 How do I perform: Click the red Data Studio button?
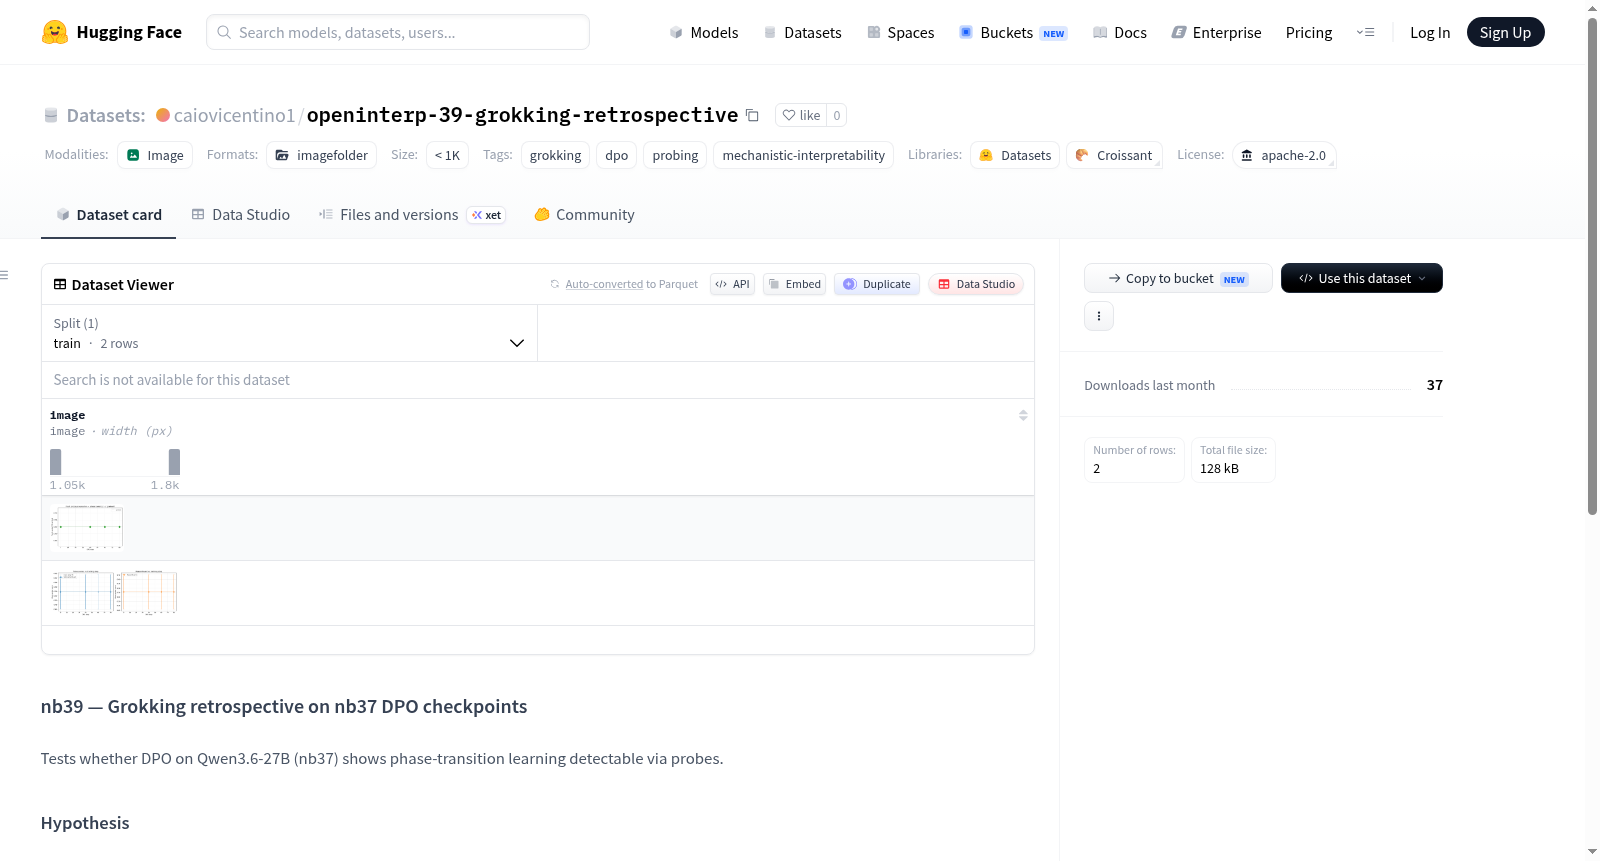[x=976, y=284]
